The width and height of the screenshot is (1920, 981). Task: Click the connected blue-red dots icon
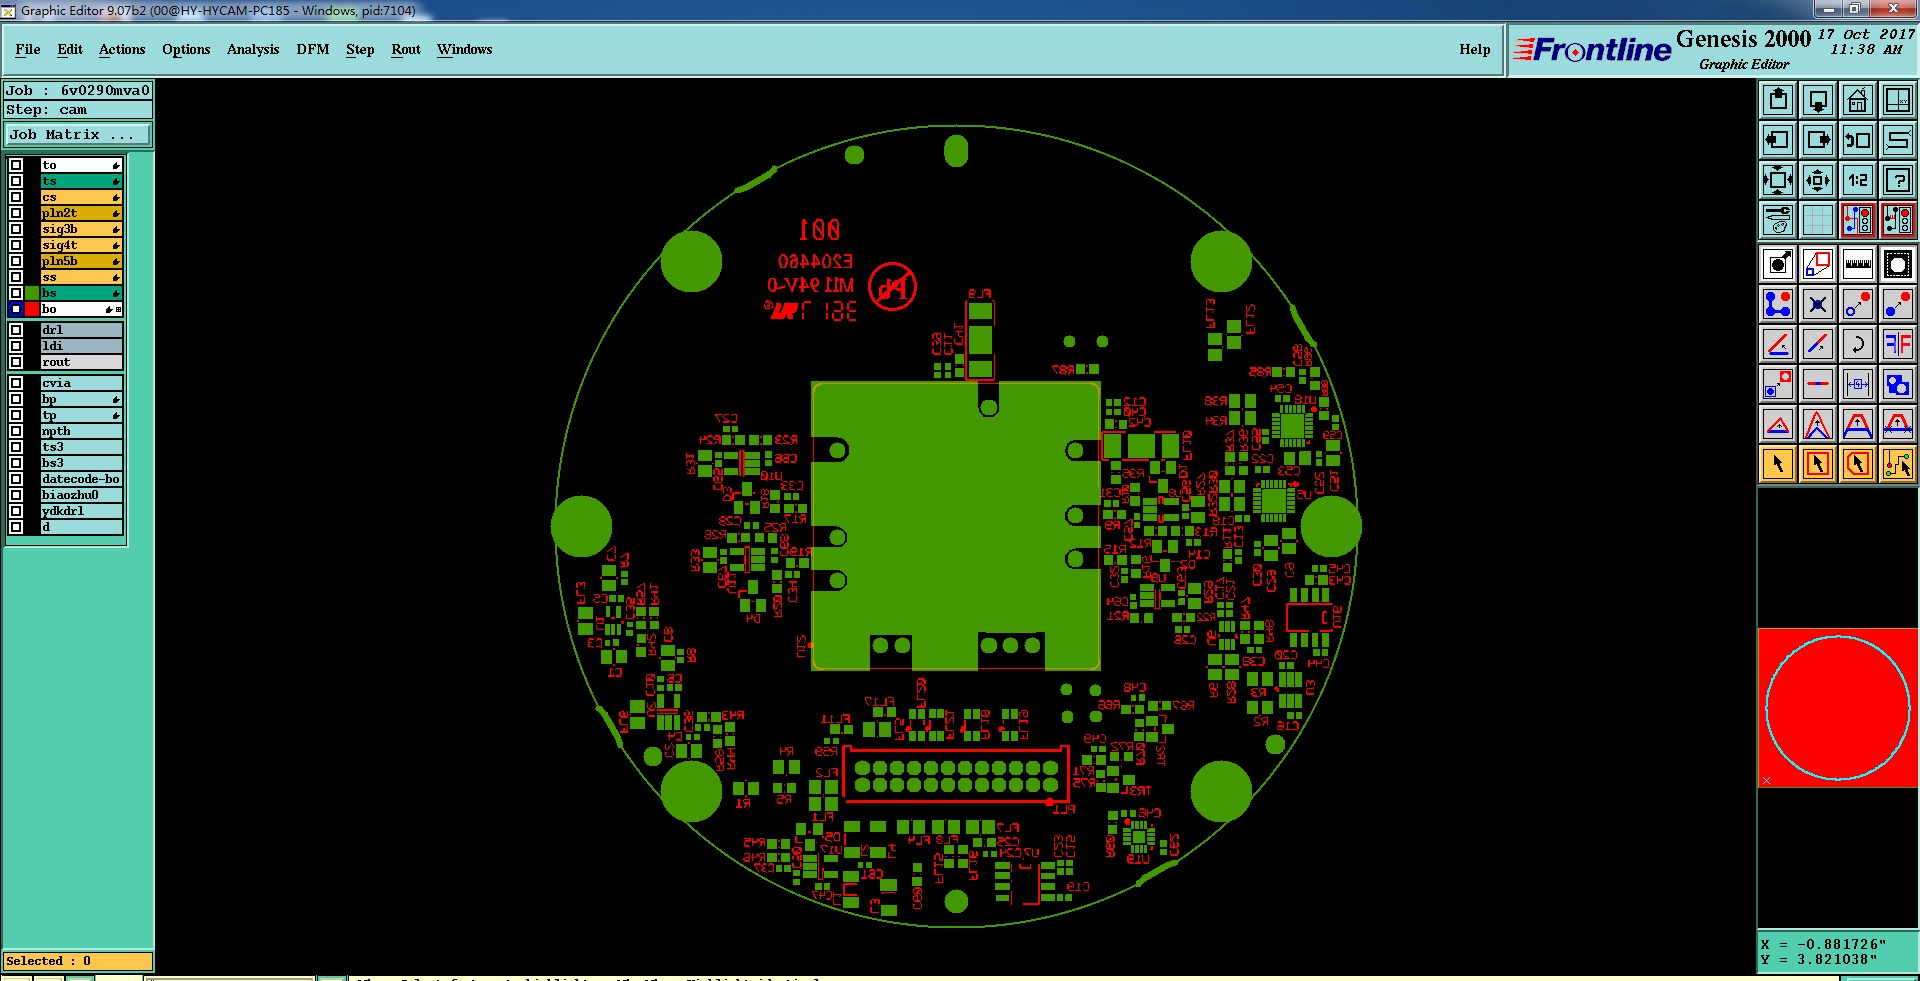pos(1778,304)
